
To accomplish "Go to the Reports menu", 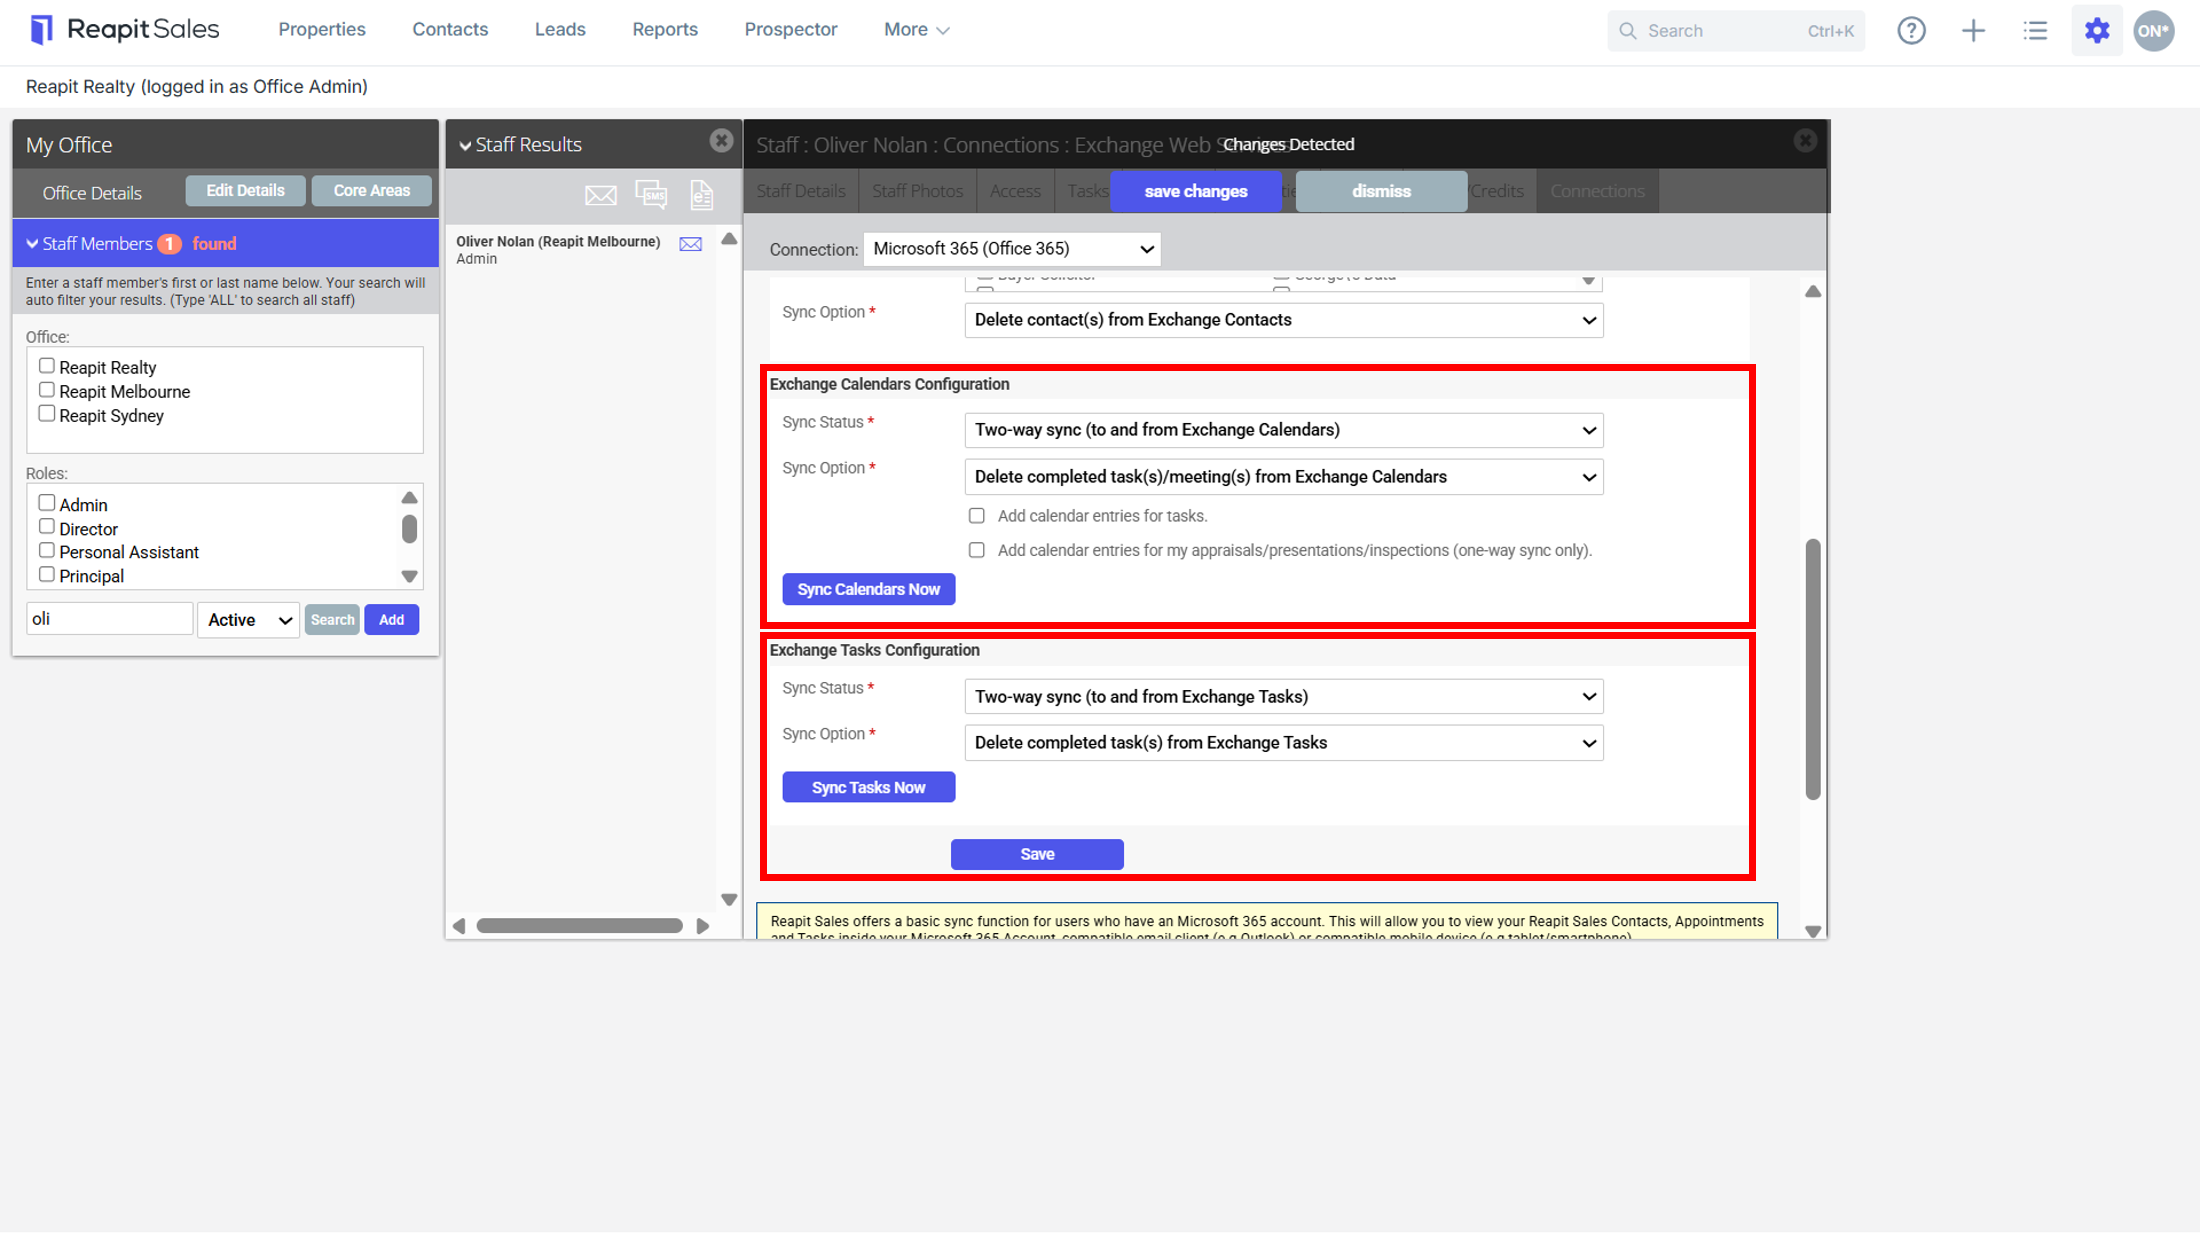I will coord(665,30).
